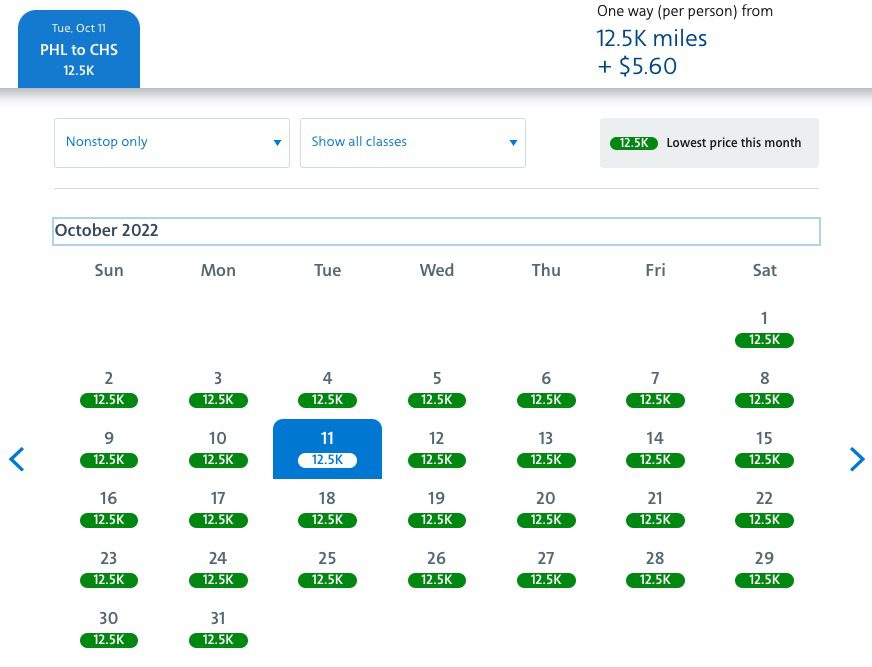Image resolution: width=872 pixels, height=667 pixels.
Task: Click the October 2022 month header
Action: pyautogui.click(x=107, y=230)
